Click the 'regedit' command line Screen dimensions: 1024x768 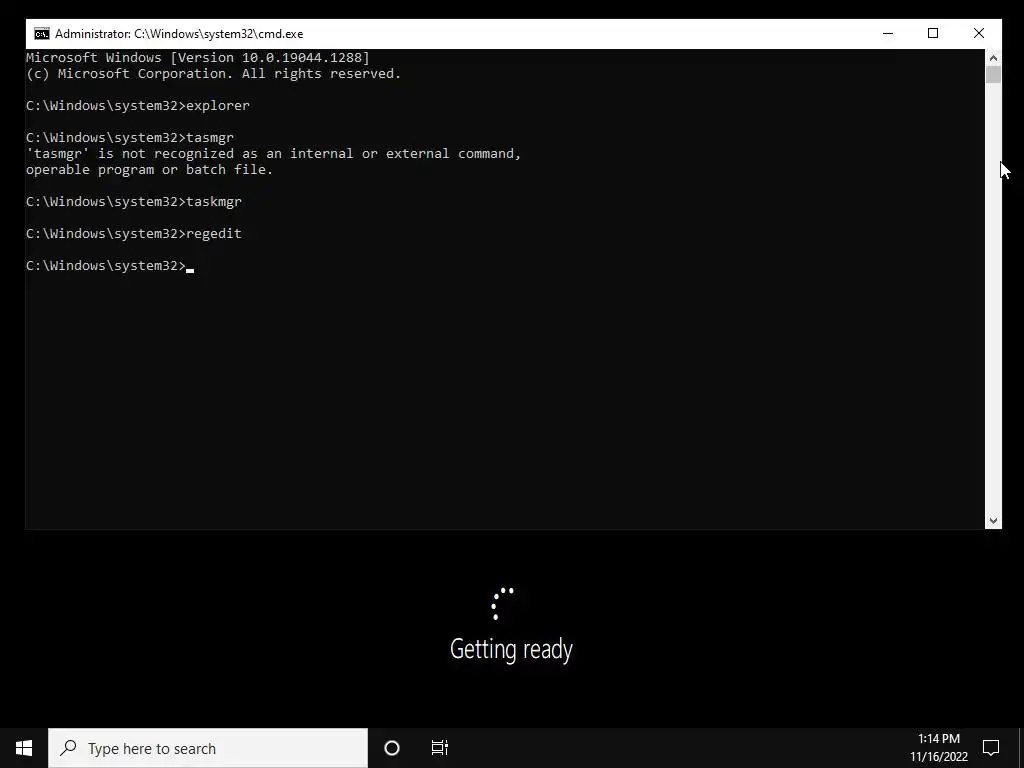pos(134,234)
